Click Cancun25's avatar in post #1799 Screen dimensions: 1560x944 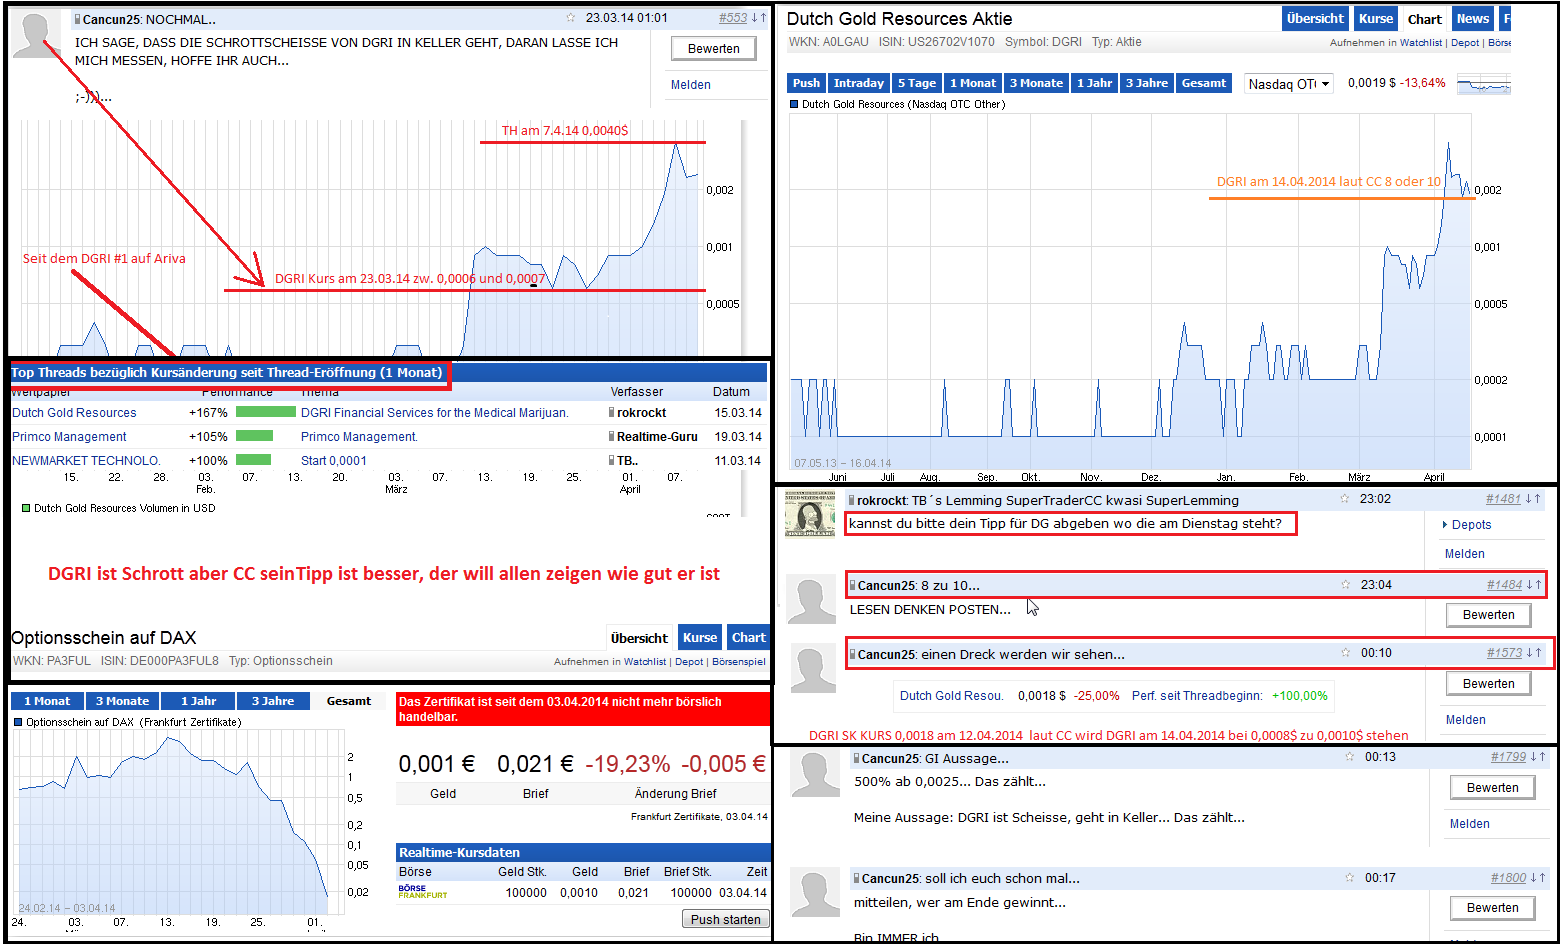(x=815, y=774)
